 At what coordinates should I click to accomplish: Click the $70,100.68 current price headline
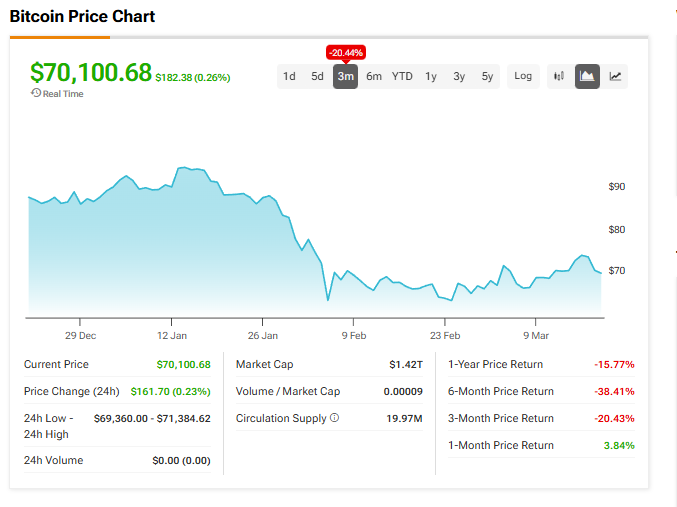pyautogui.click(x=91, y=73)
